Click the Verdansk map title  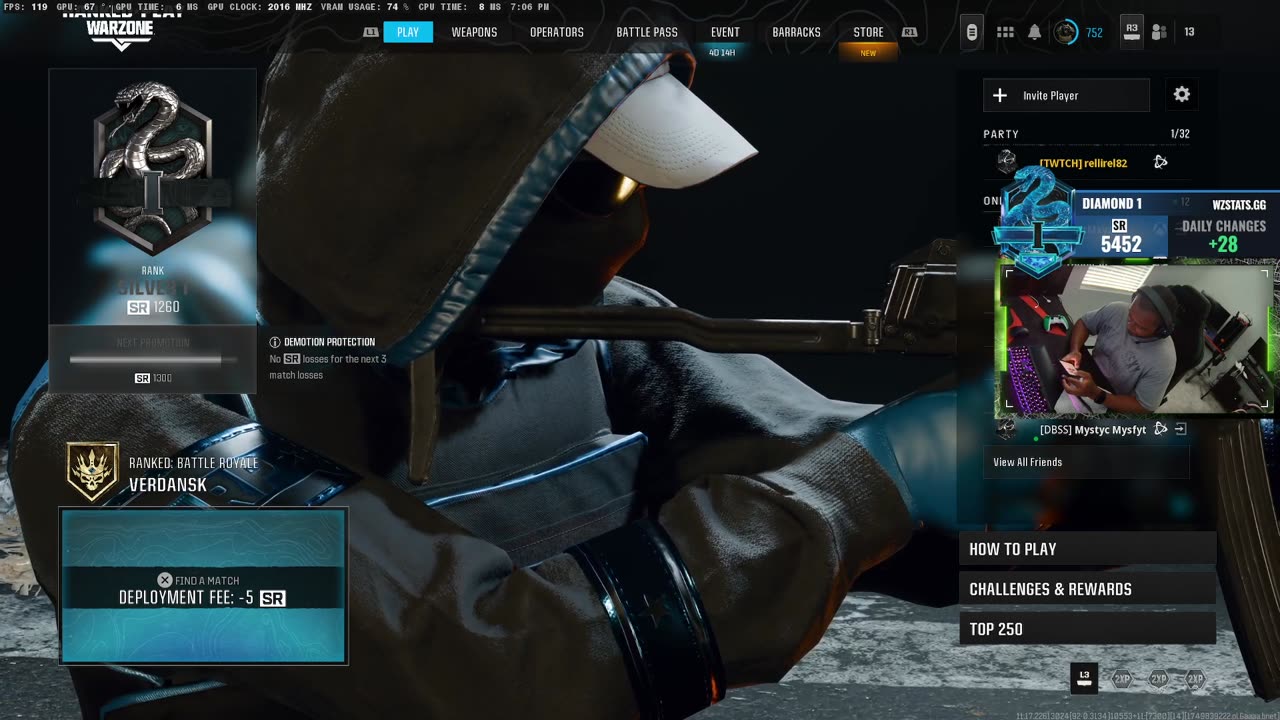tap(168, 485)
